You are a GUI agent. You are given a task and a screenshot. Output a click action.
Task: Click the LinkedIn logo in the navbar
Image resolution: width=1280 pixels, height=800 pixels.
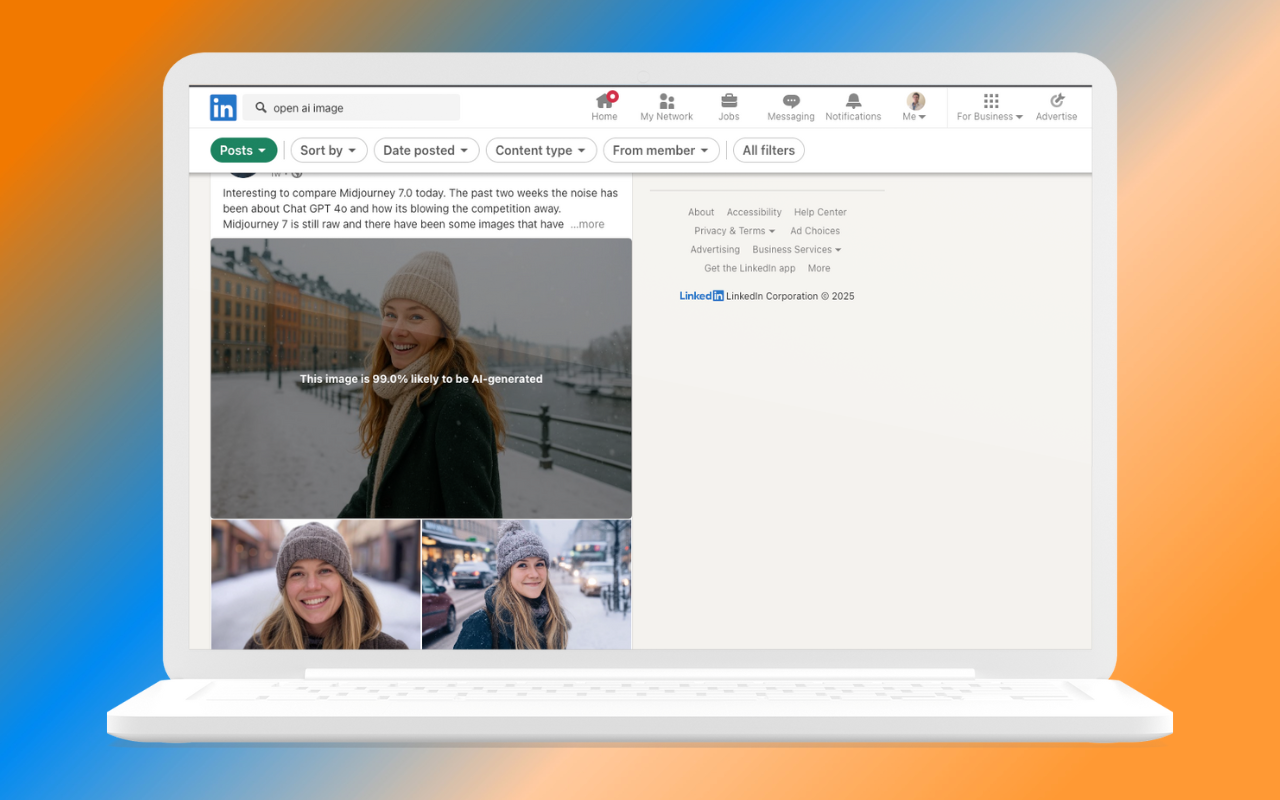pyautogui.click(x=222, y=107)
